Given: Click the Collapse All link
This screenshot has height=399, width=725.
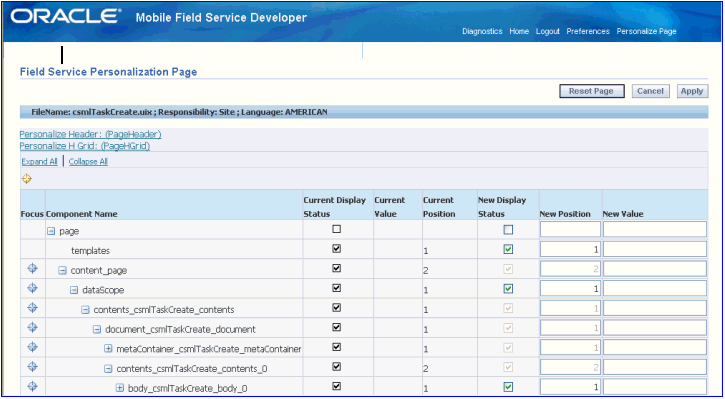Looking at the screenshot, I should pos(88,162).
